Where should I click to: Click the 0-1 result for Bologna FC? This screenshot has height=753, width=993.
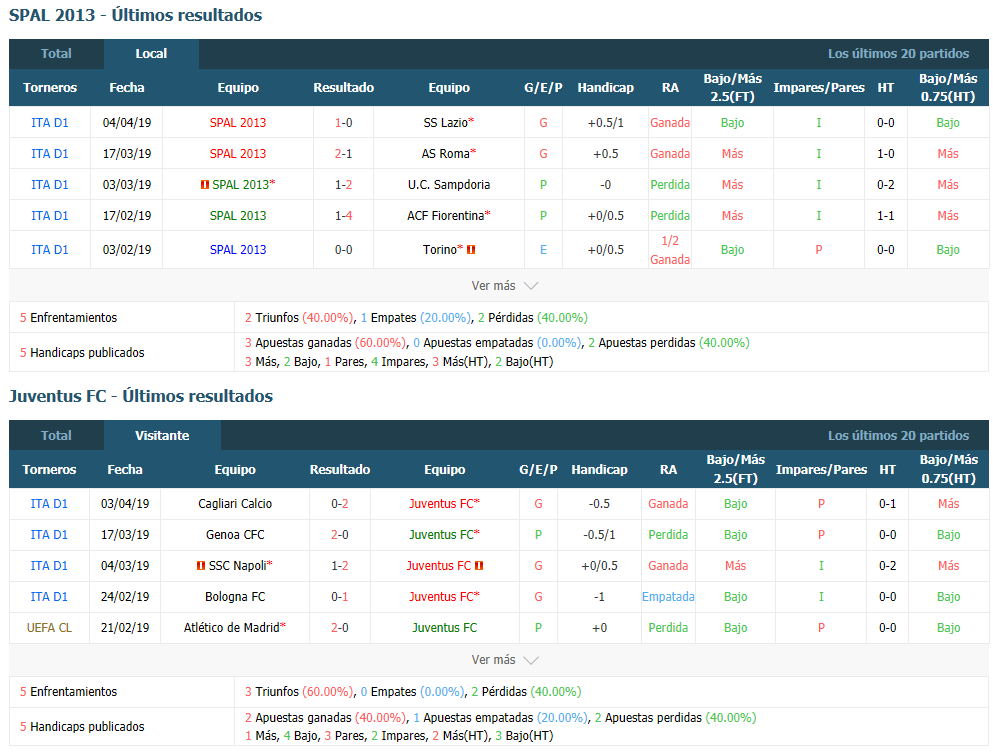point(339,597)
